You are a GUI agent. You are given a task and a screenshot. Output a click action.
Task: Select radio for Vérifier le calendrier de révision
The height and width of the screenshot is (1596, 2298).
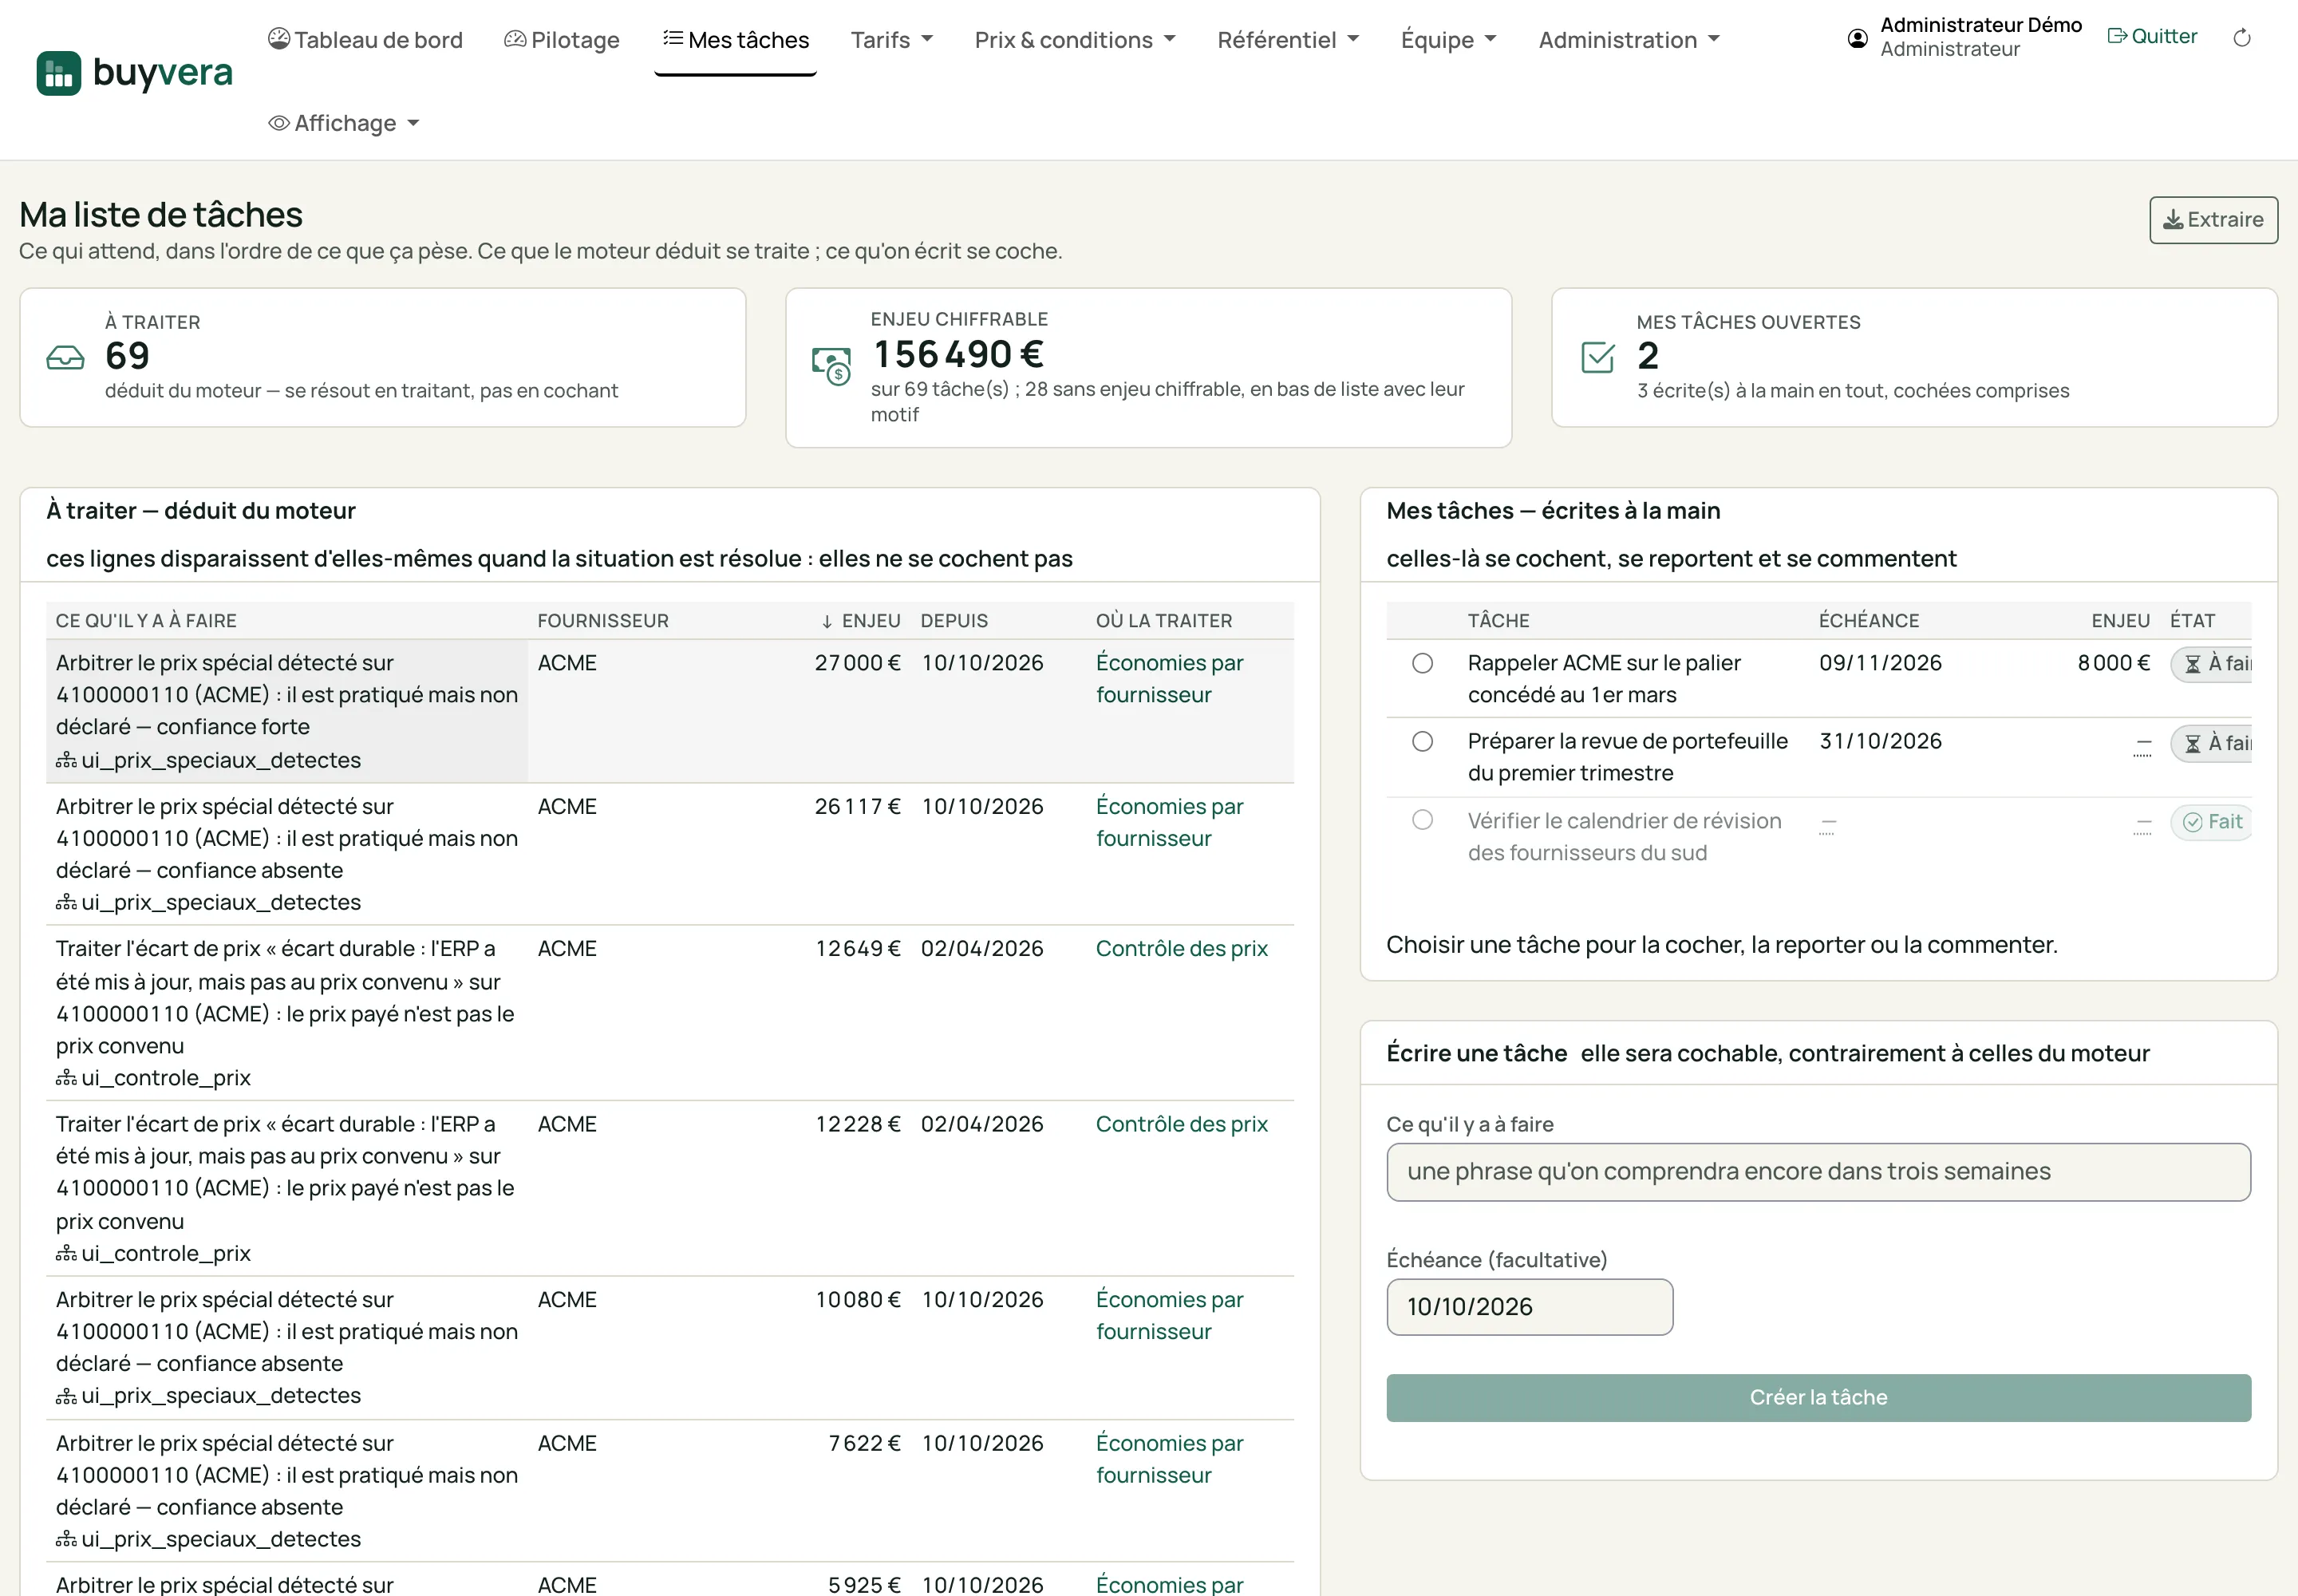pyautogui.click(x=1422, y=820)
